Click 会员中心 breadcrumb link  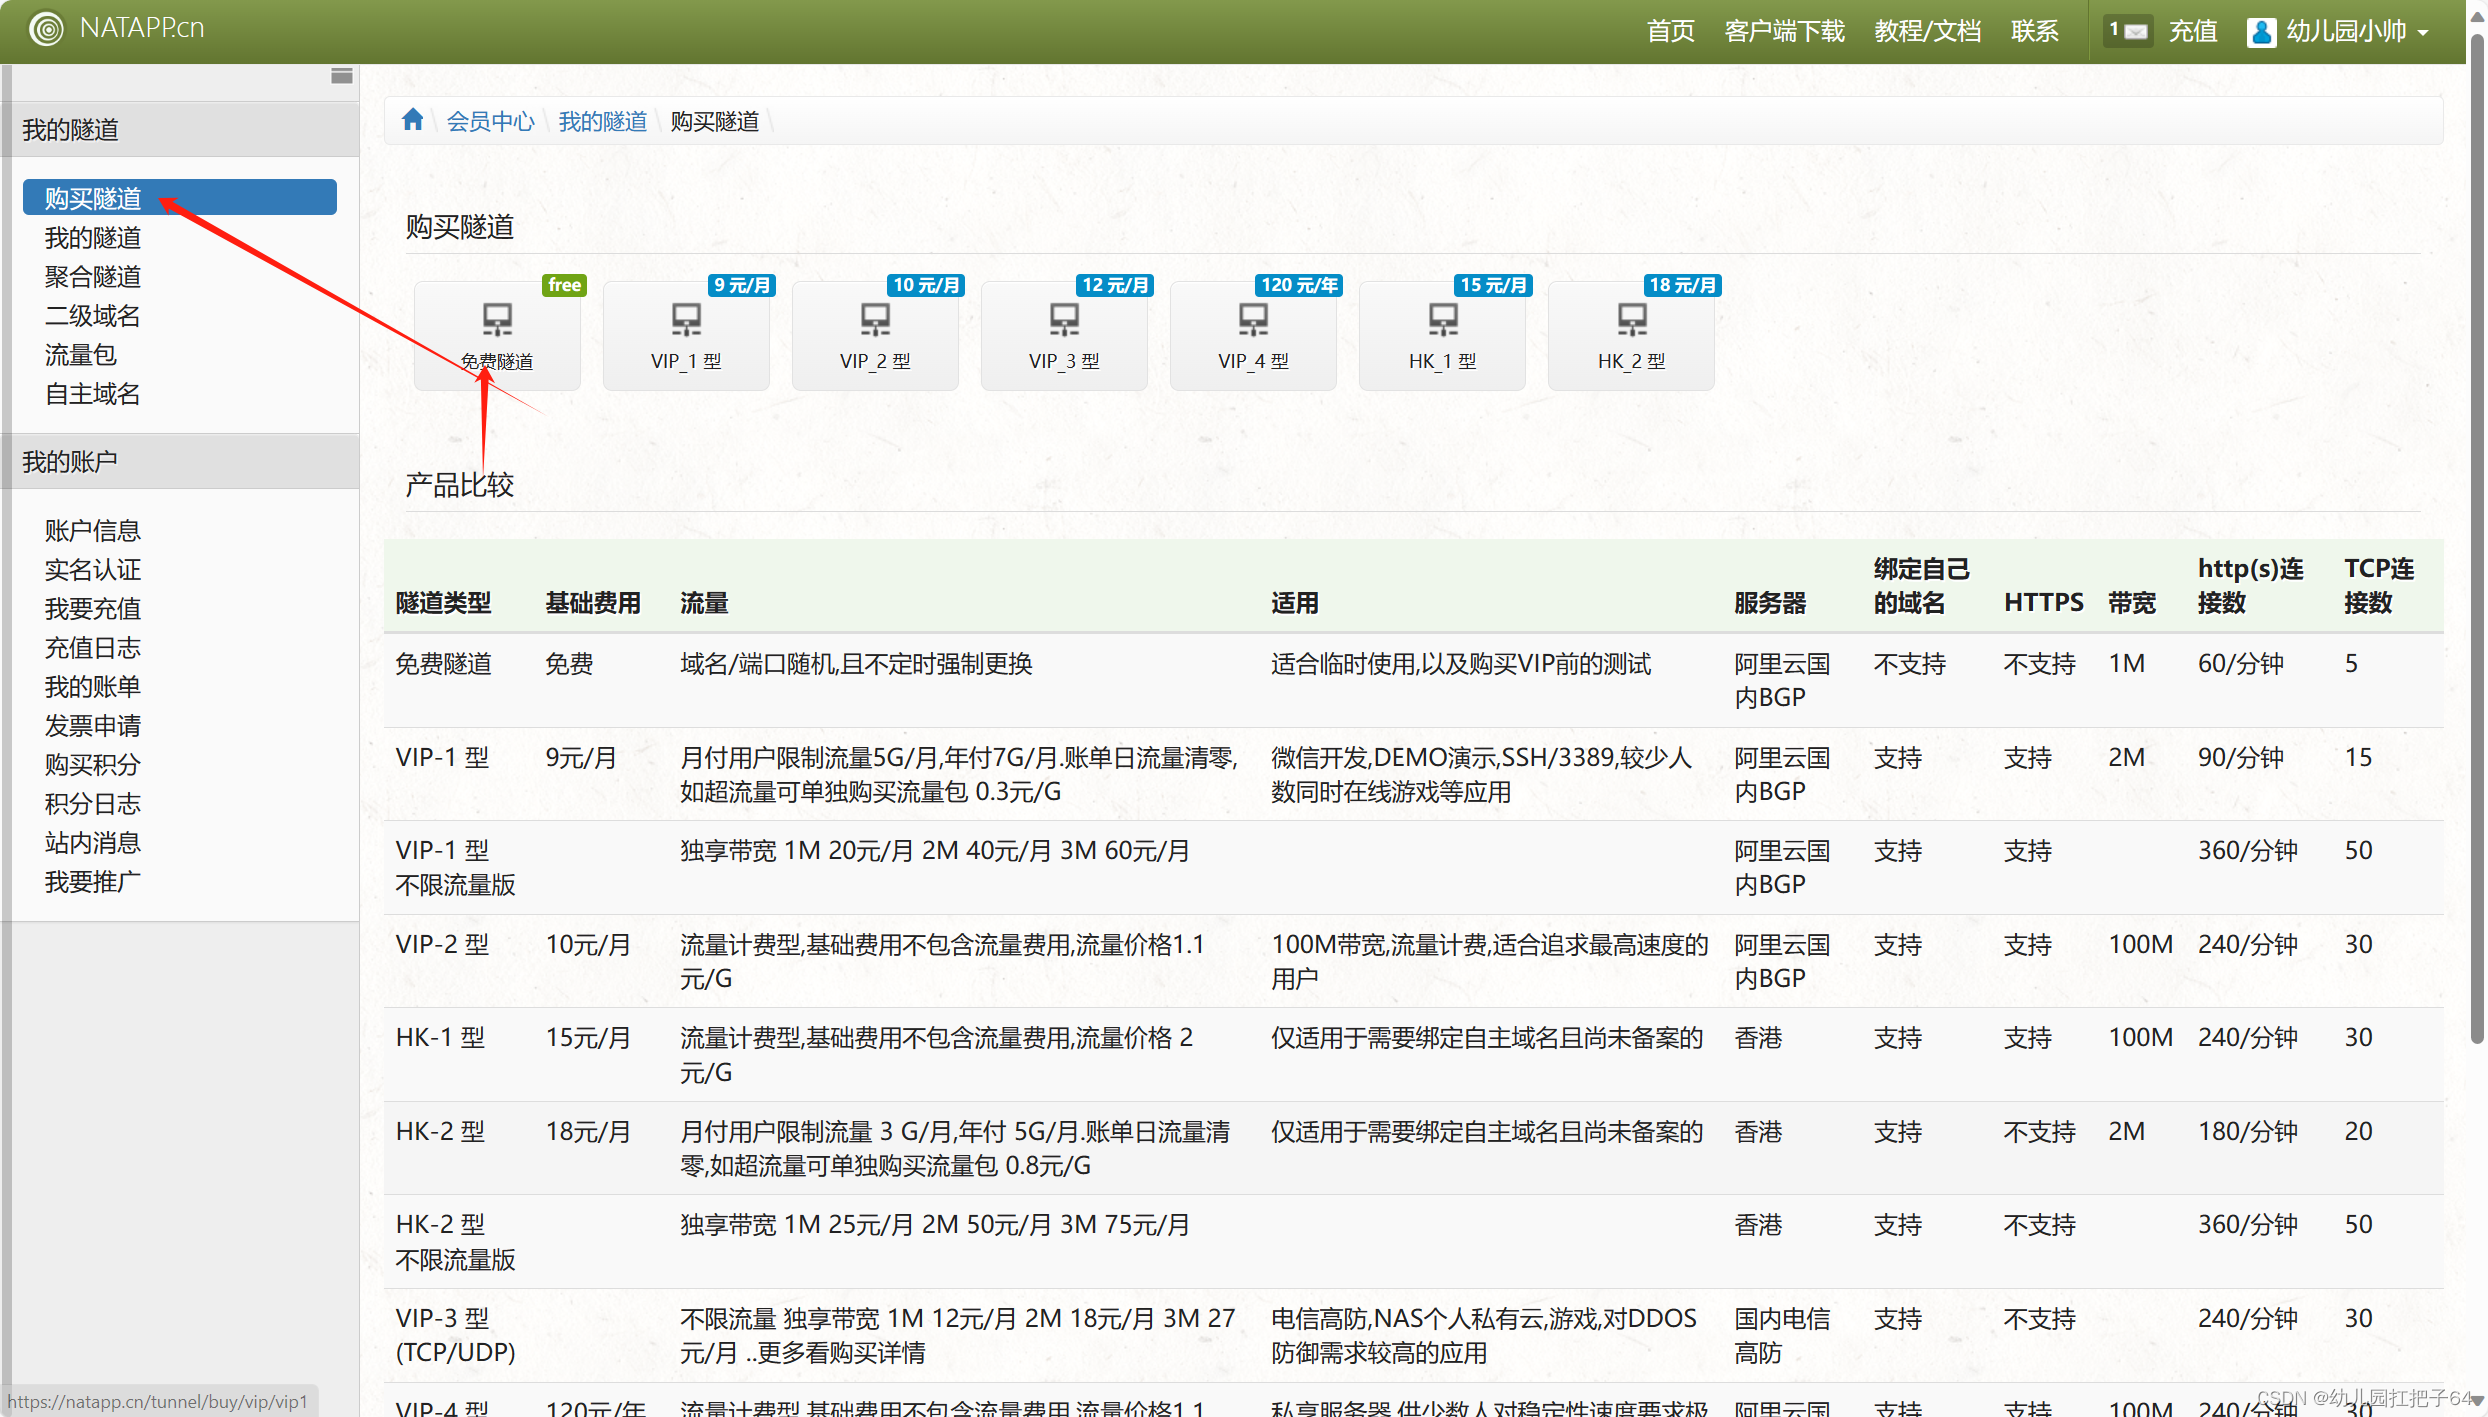[x=490, y=121]
